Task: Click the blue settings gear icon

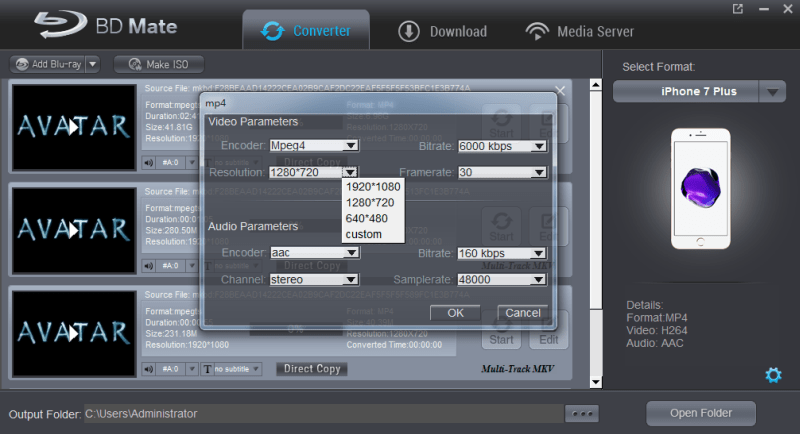Action: tap(773, 375)
